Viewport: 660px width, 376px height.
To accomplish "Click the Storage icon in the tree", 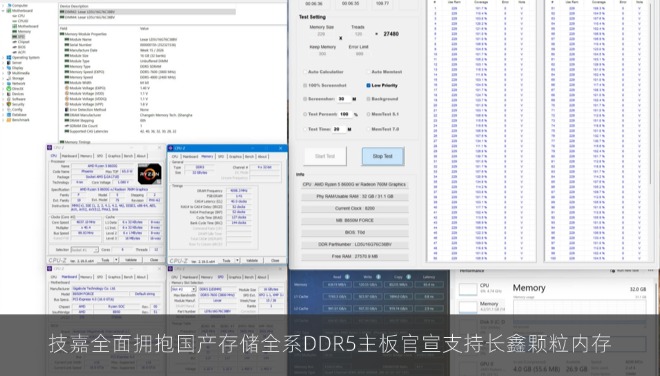I will coord(9,78).
